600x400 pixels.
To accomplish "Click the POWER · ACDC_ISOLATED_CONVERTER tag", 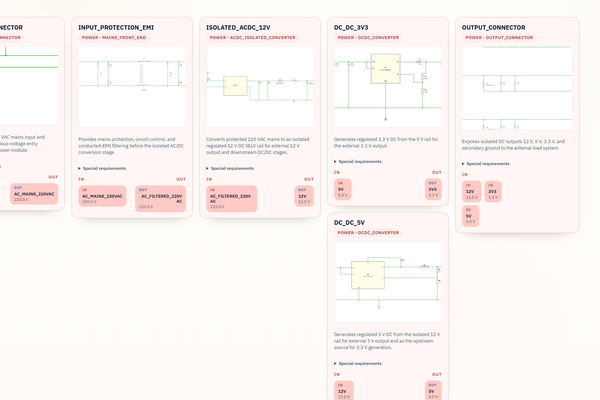I will point(252,38).
